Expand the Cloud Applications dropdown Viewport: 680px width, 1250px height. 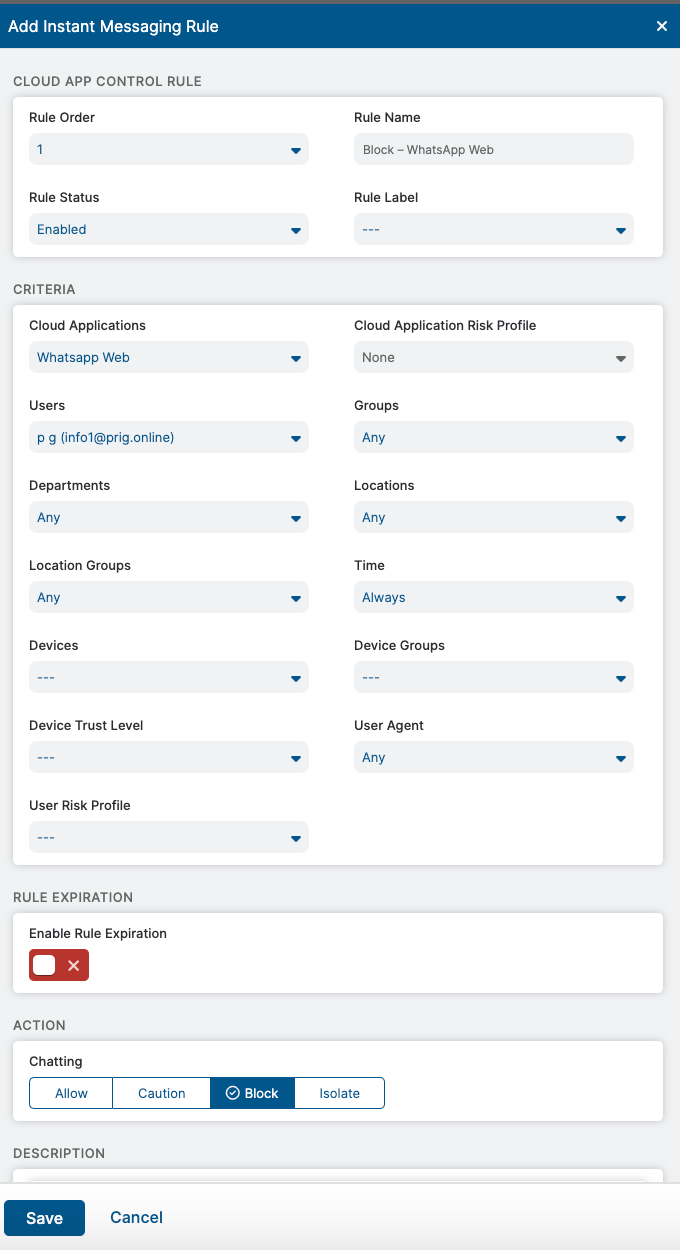click(169, 357)
